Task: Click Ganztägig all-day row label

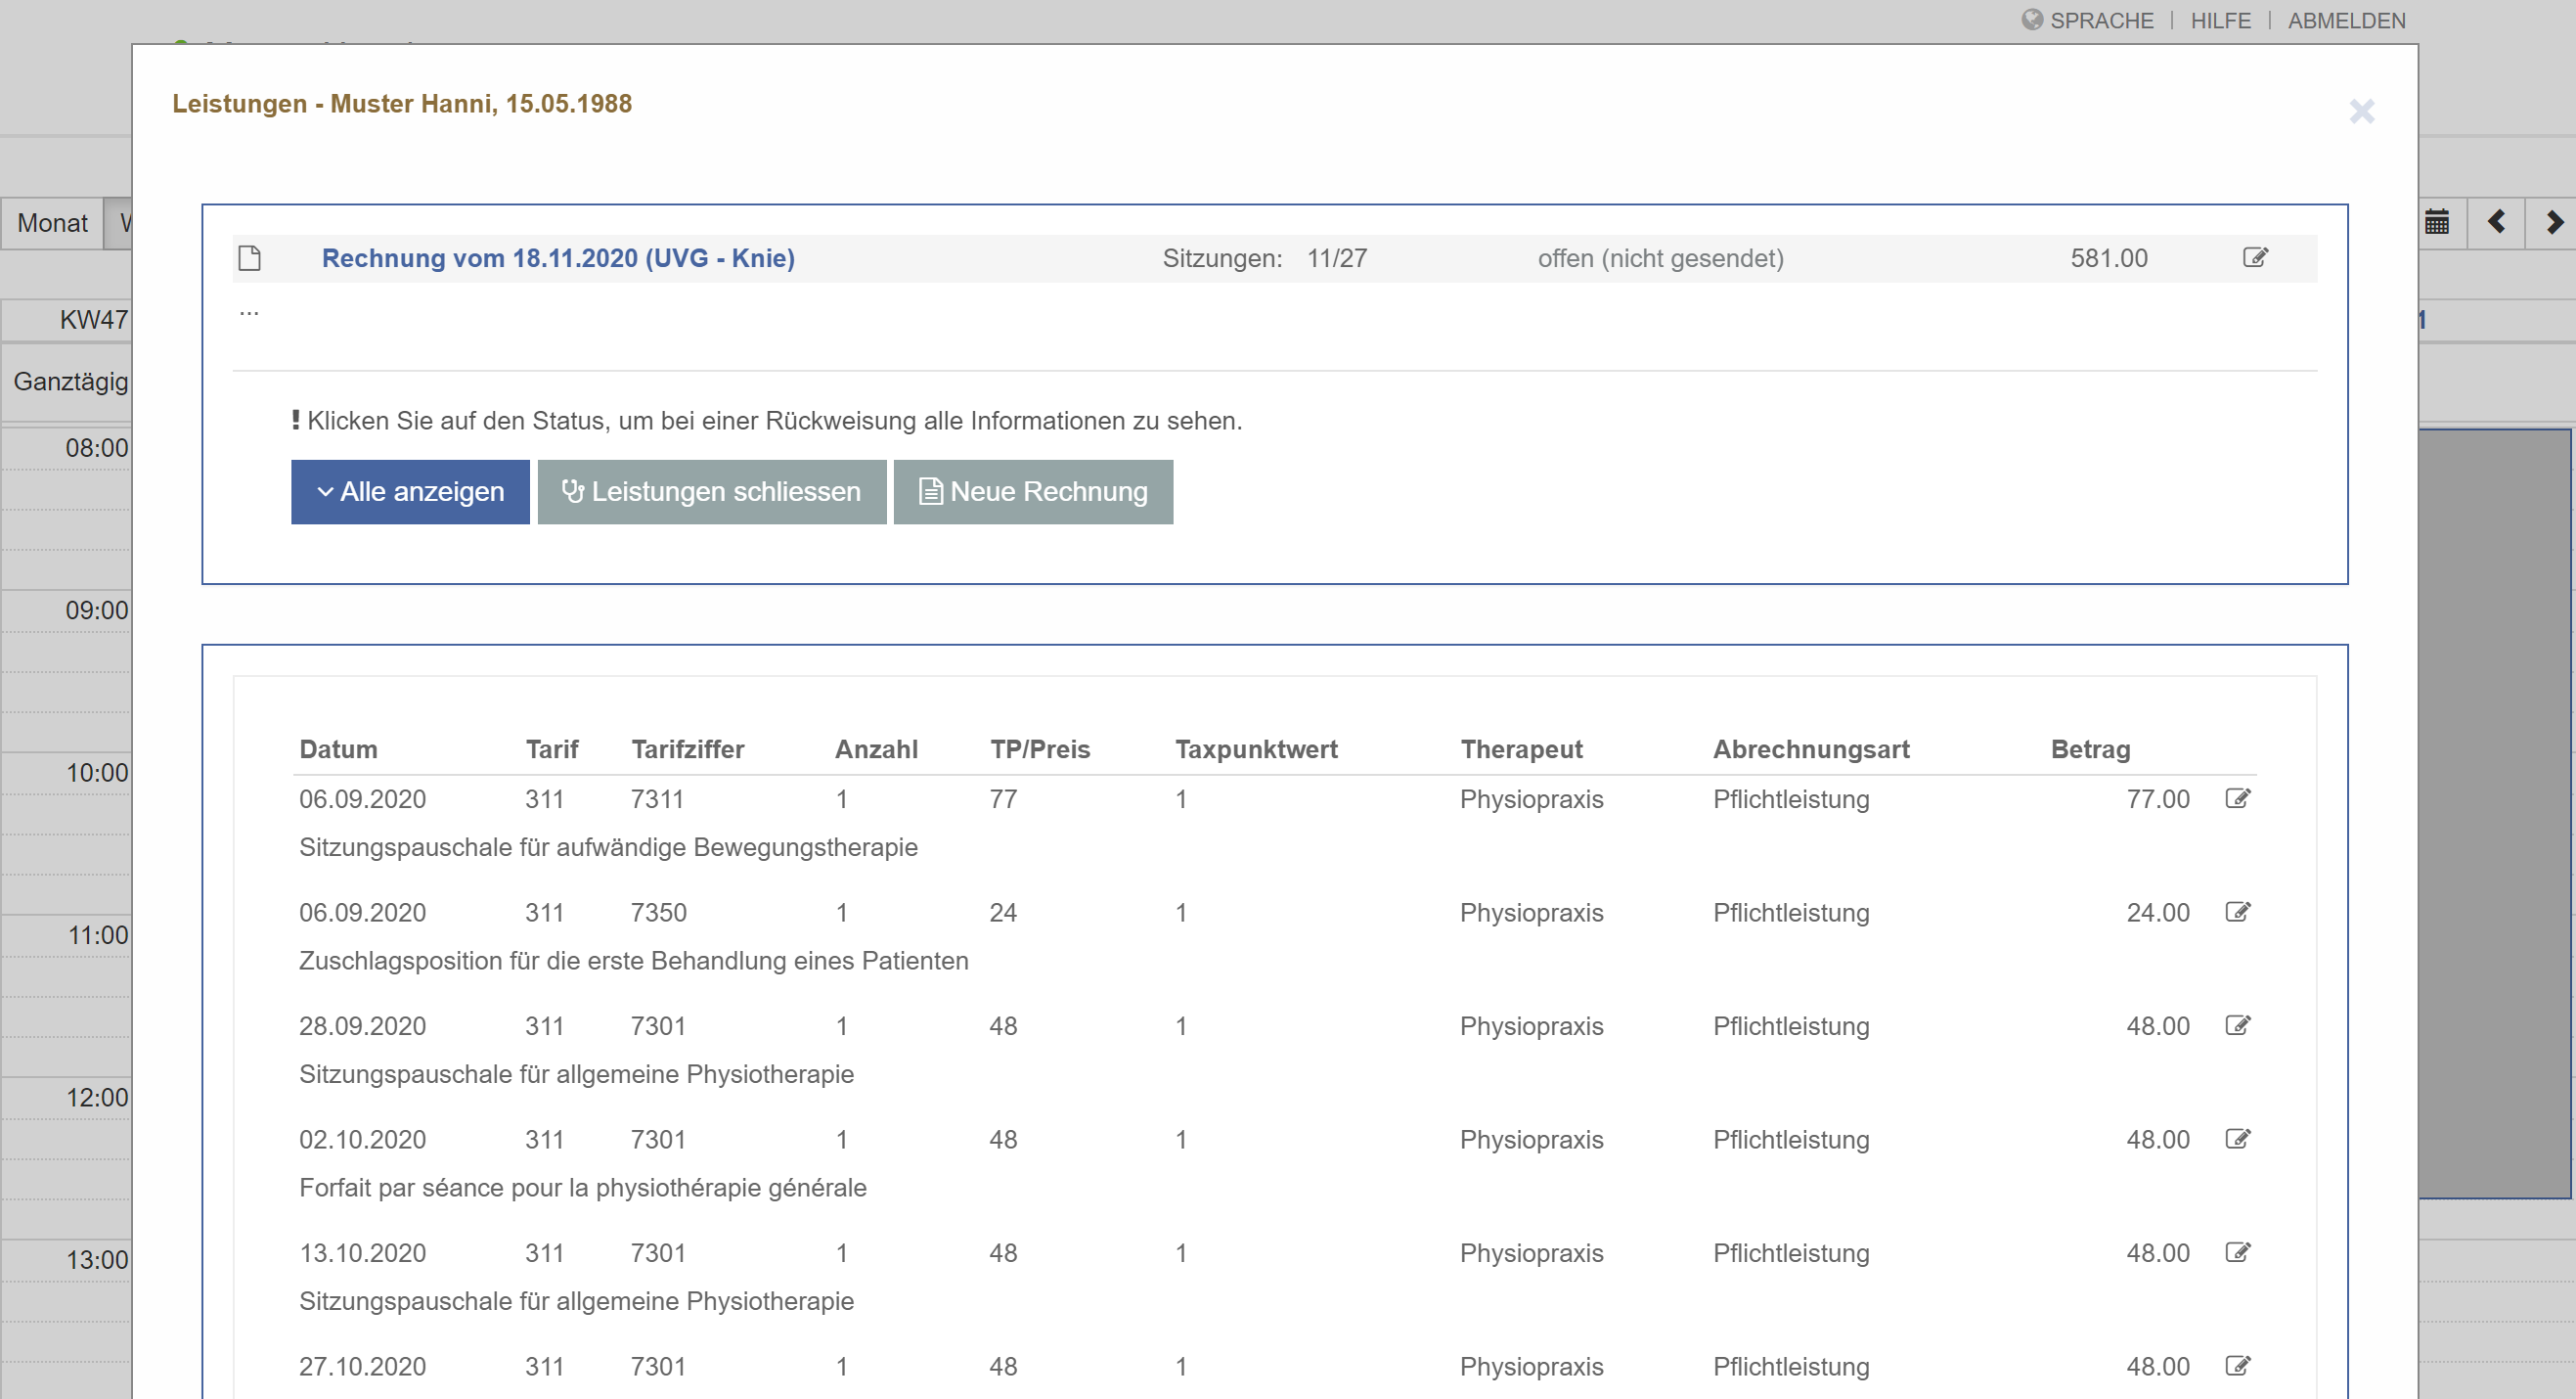Action: coord(70,381)
